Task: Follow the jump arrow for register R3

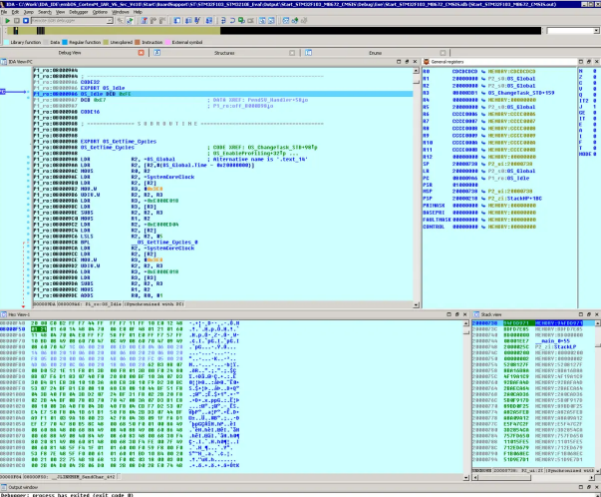Action: pyautogui.click(x=483, y=93)
